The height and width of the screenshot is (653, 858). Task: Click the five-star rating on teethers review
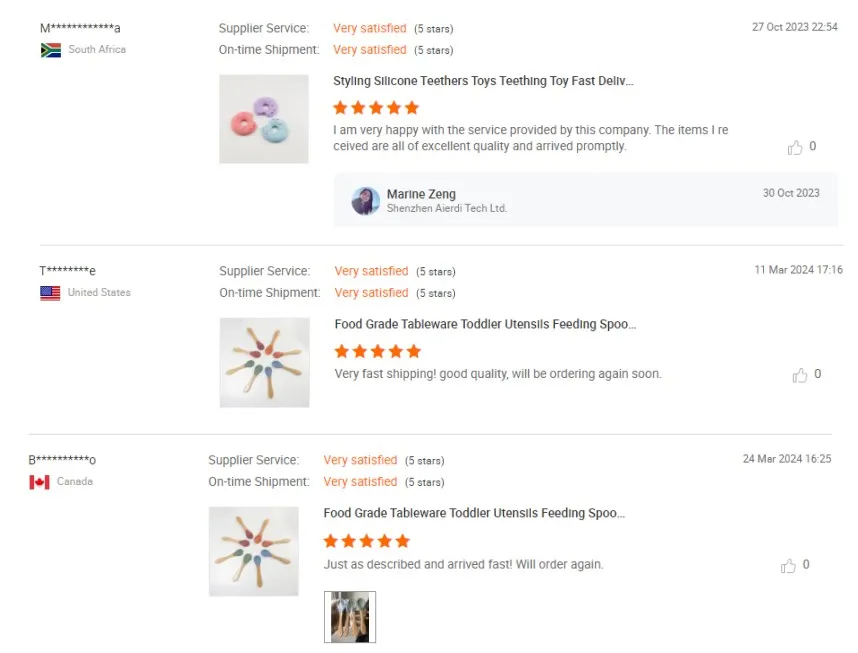pos(376,108)
